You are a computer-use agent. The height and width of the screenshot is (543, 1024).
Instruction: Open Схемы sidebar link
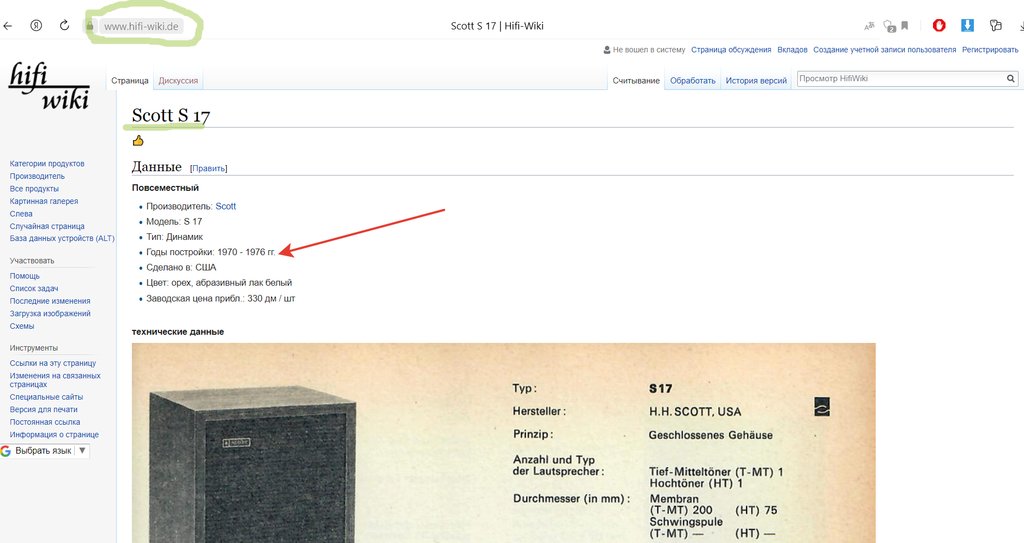pyautogui.click(x=22, y=326)
